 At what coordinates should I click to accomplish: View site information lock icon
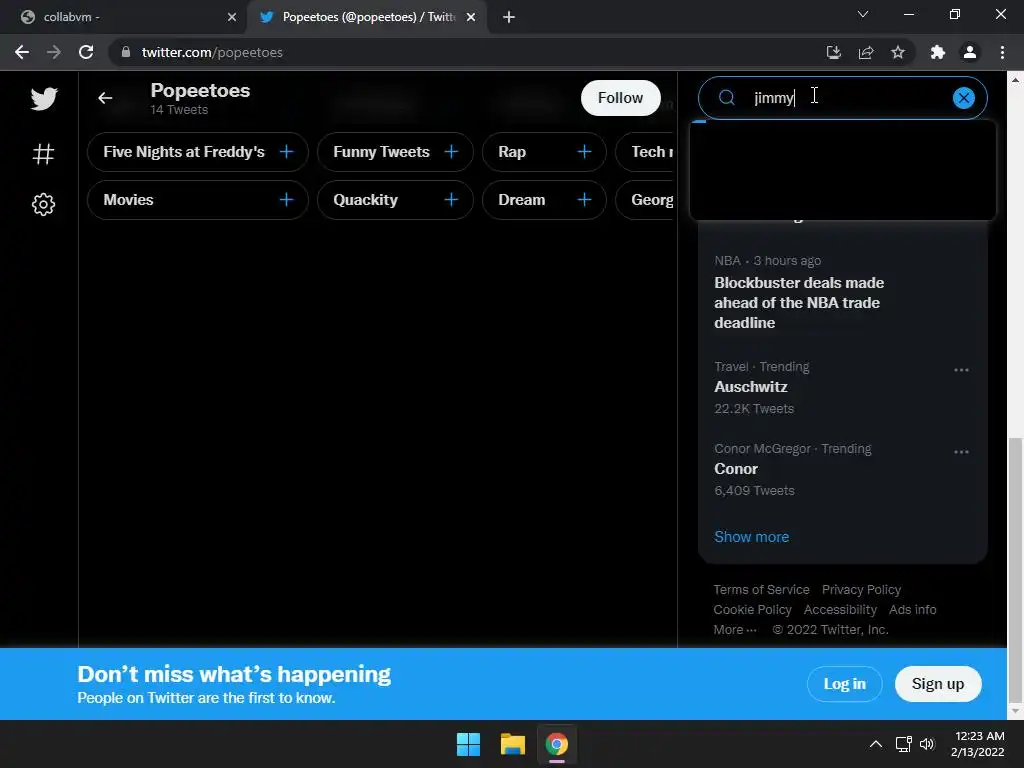tap(125, 52)
